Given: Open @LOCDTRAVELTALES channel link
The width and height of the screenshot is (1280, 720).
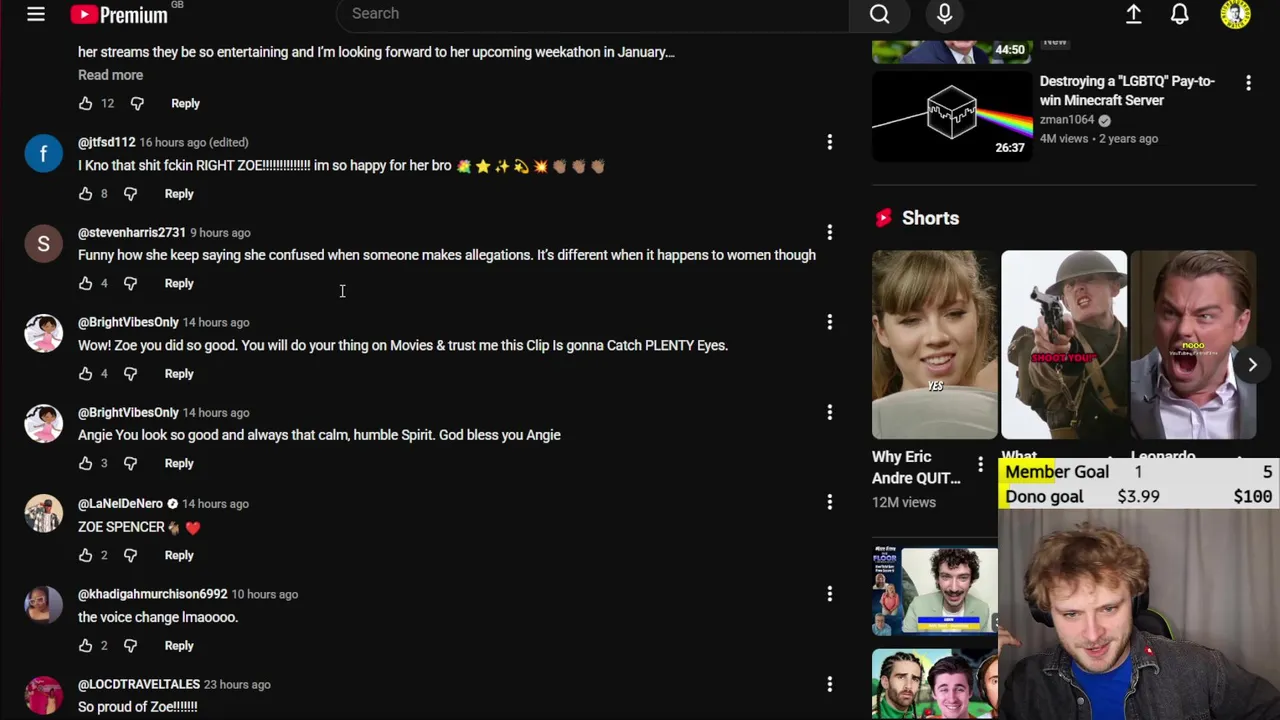Looking at the screenshot, I should pyautogui.click(x=139, y=685).
